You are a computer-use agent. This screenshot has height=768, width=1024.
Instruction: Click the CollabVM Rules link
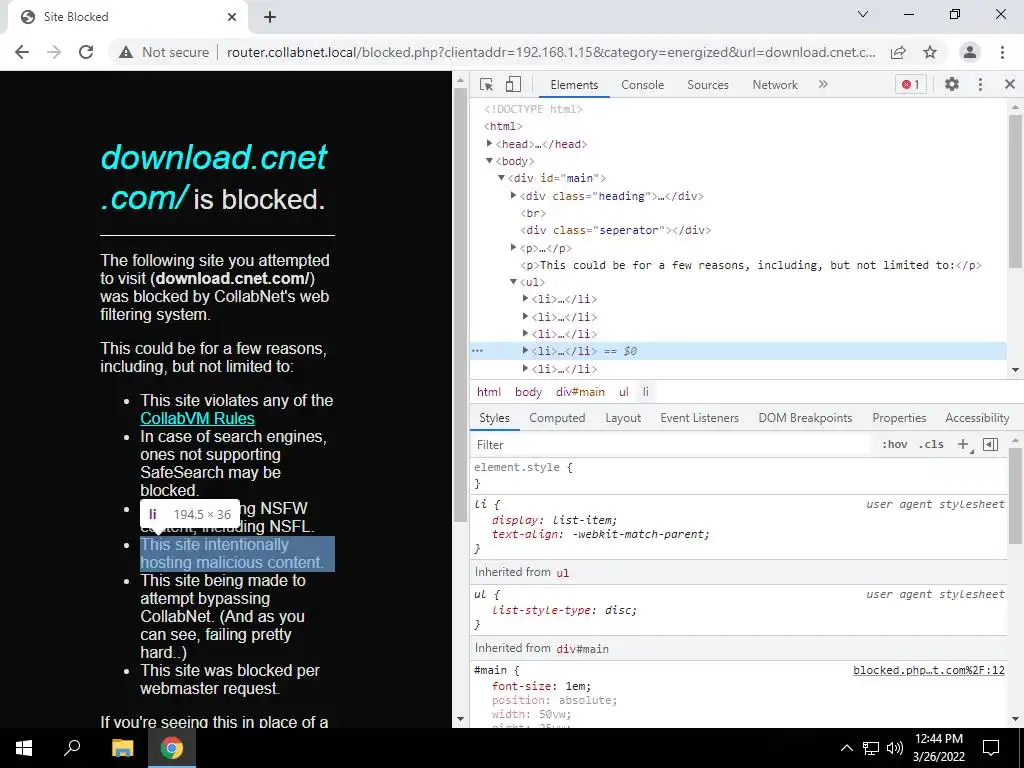(x=197, y=419)
